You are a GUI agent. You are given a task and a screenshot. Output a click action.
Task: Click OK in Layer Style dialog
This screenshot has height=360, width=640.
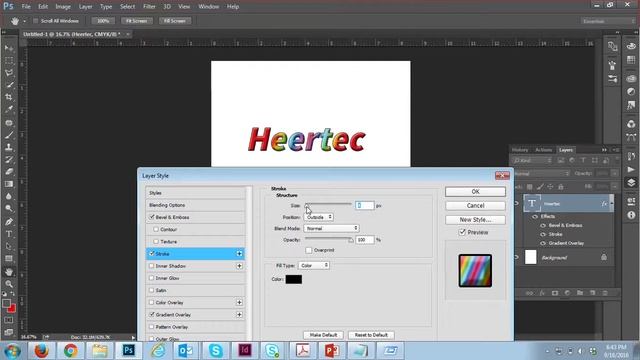point(475,191)
